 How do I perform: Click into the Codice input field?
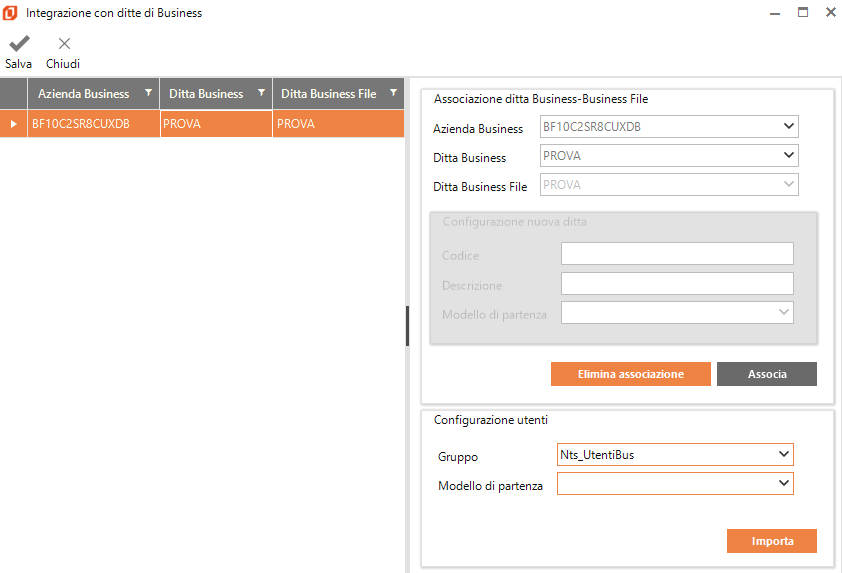point(677,253)
